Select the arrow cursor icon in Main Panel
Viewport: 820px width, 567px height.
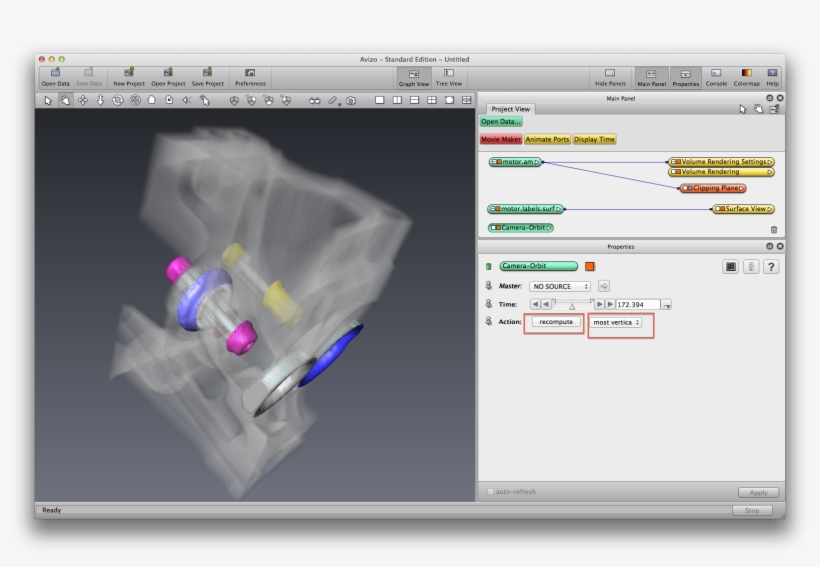click(x=743, y=109)
